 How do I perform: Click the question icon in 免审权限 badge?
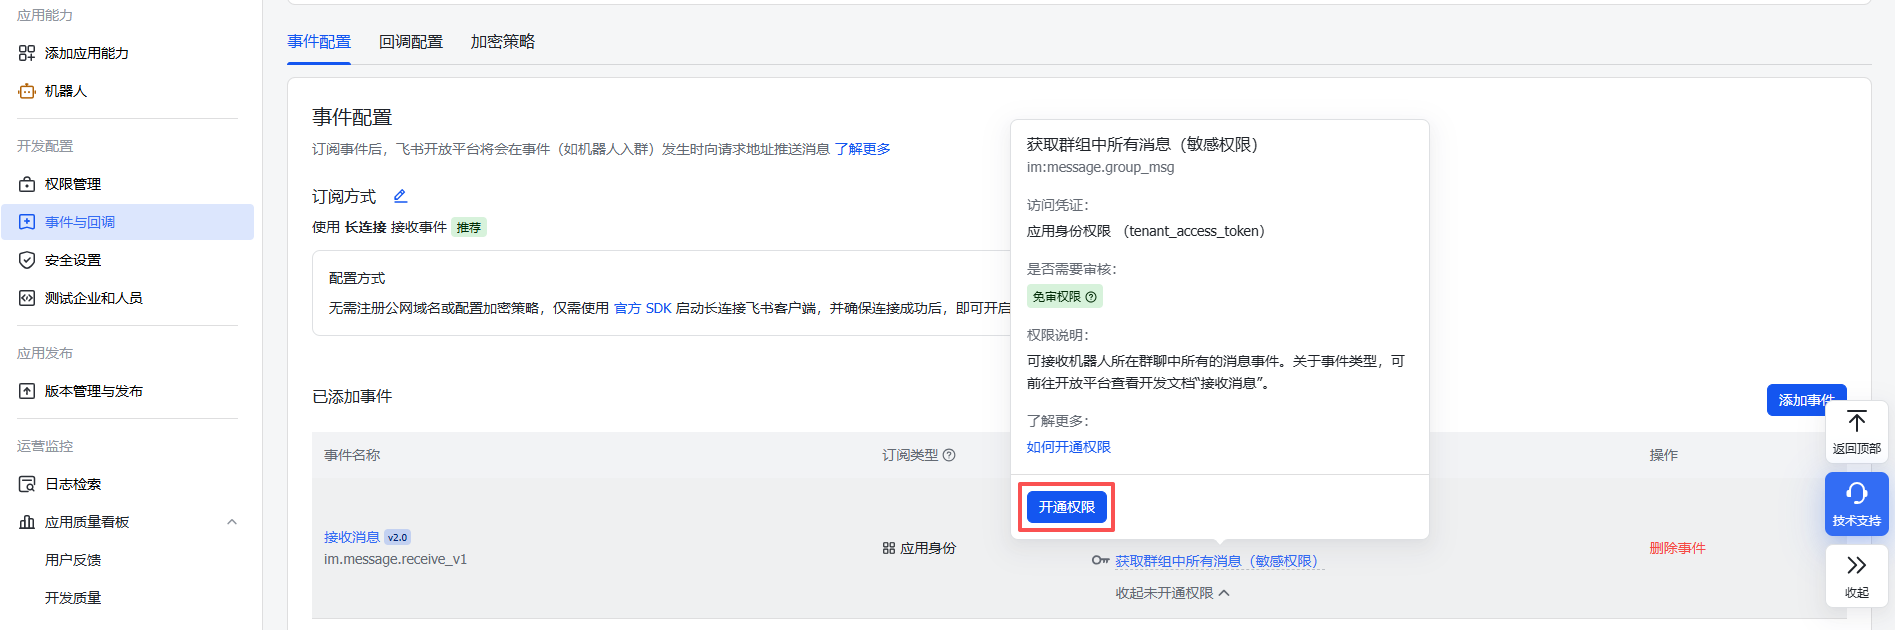[1091, 297]
